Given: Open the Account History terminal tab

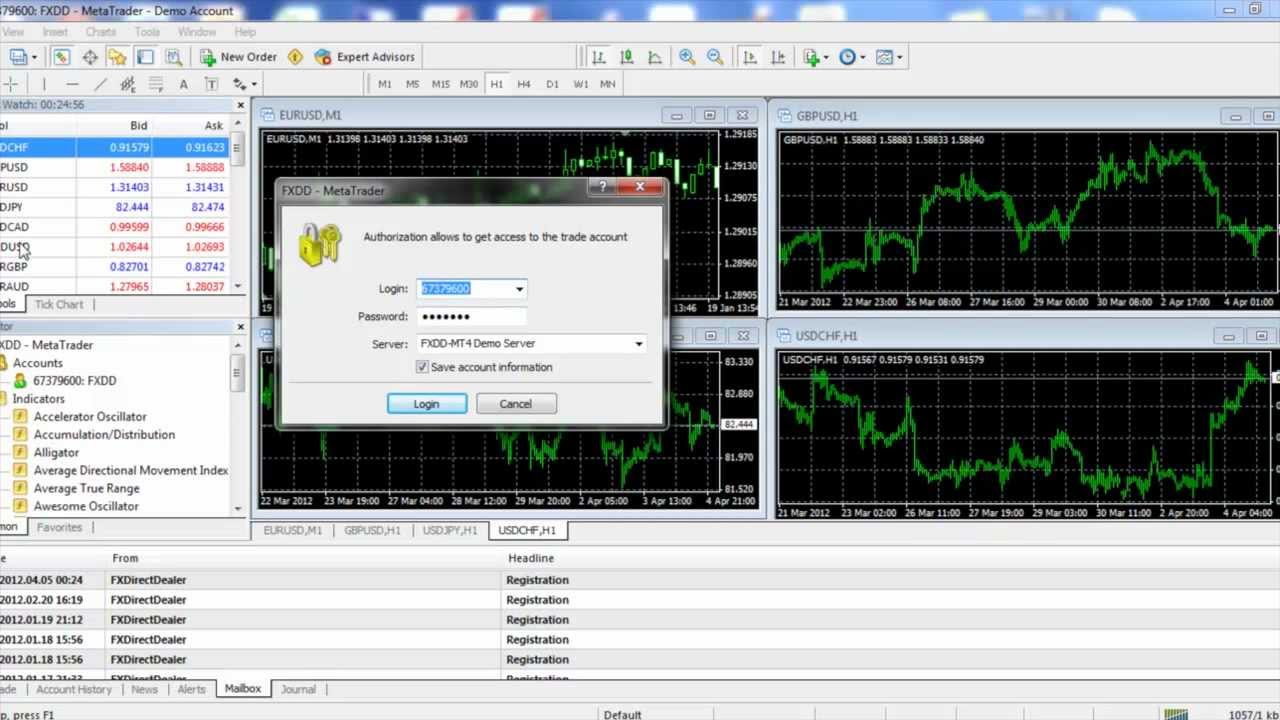Looking at the screenshot, I should click(x=74, y=689).
